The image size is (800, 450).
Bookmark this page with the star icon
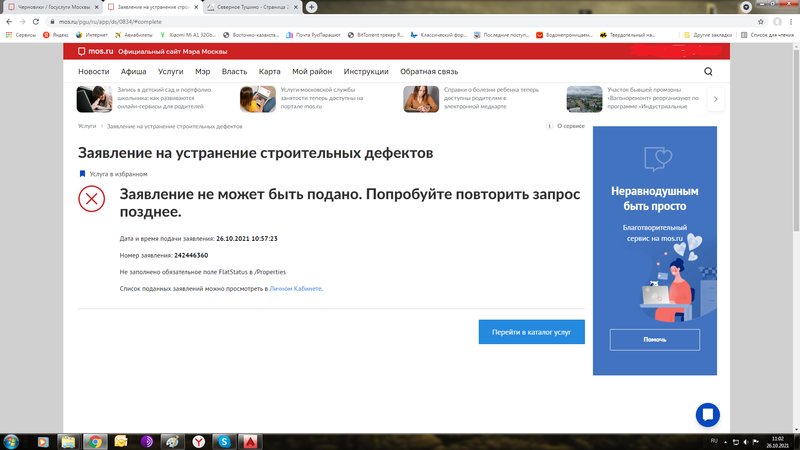click(761, 21)
